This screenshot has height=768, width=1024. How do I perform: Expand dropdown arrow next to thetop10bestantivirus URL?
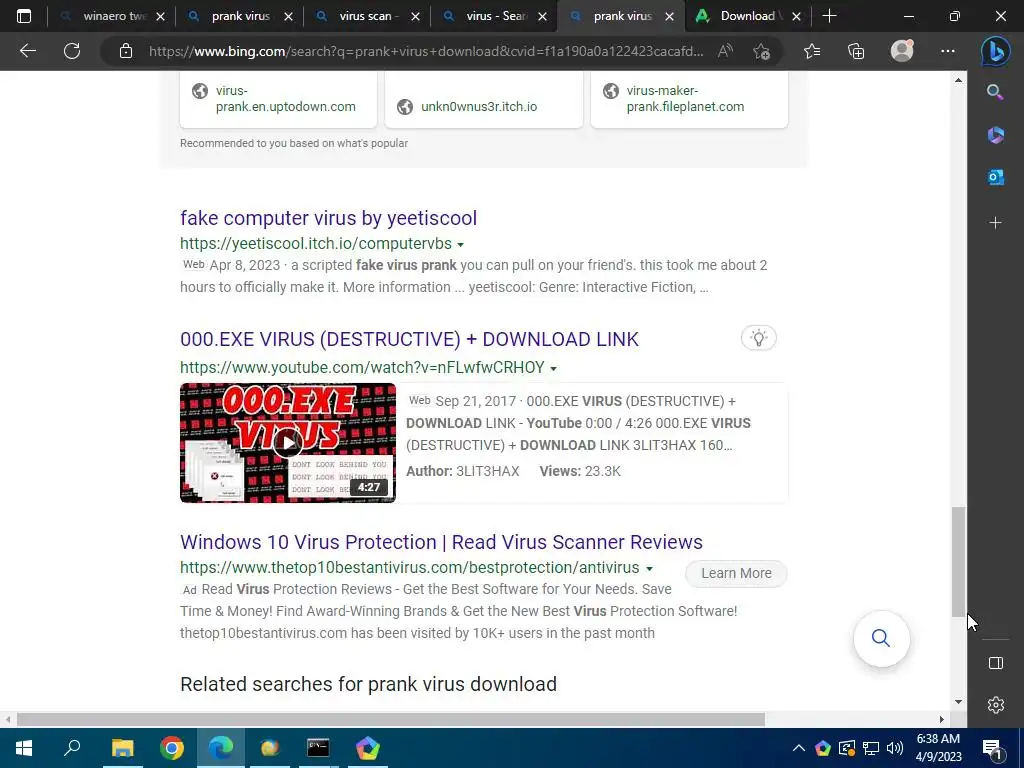(x=649, y=569)
